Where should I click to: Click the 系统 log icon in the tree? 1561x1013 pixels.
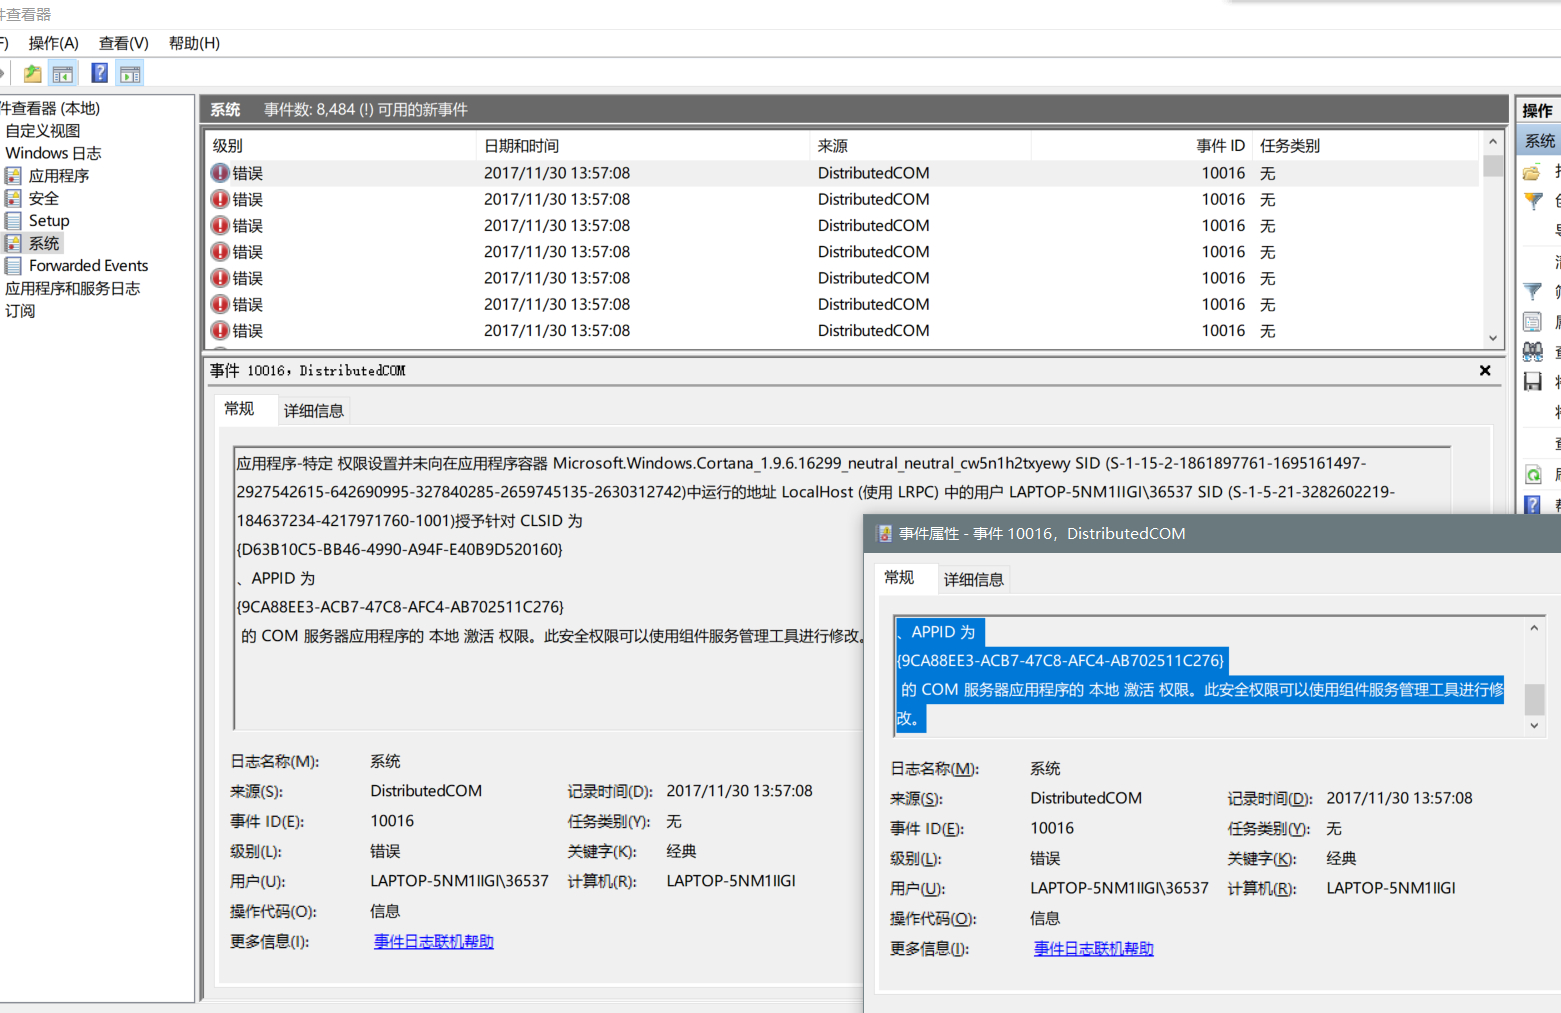13,243
